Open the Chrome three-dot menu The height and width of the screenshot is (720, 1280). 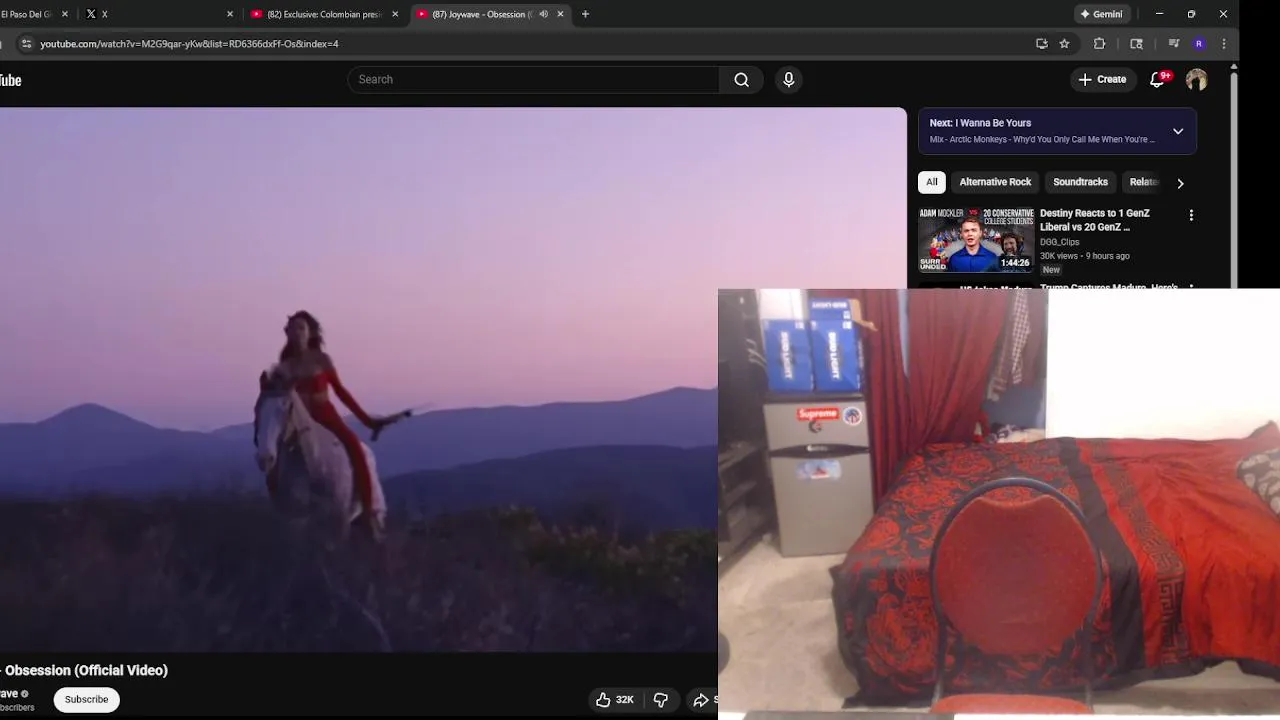(x=1224, y=44)
